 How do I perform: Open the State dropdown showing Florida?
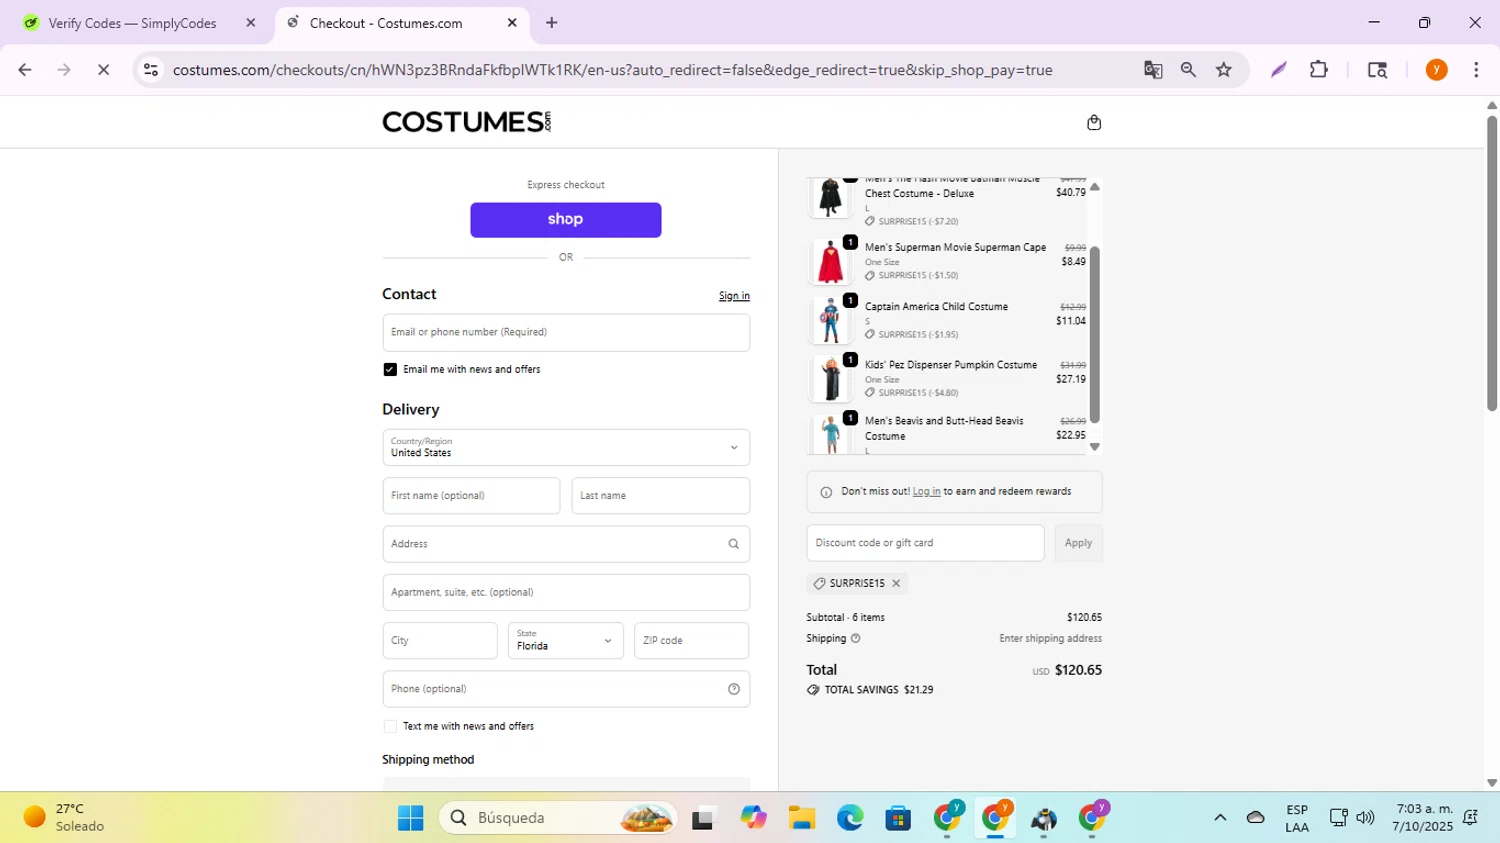(566, 641)
